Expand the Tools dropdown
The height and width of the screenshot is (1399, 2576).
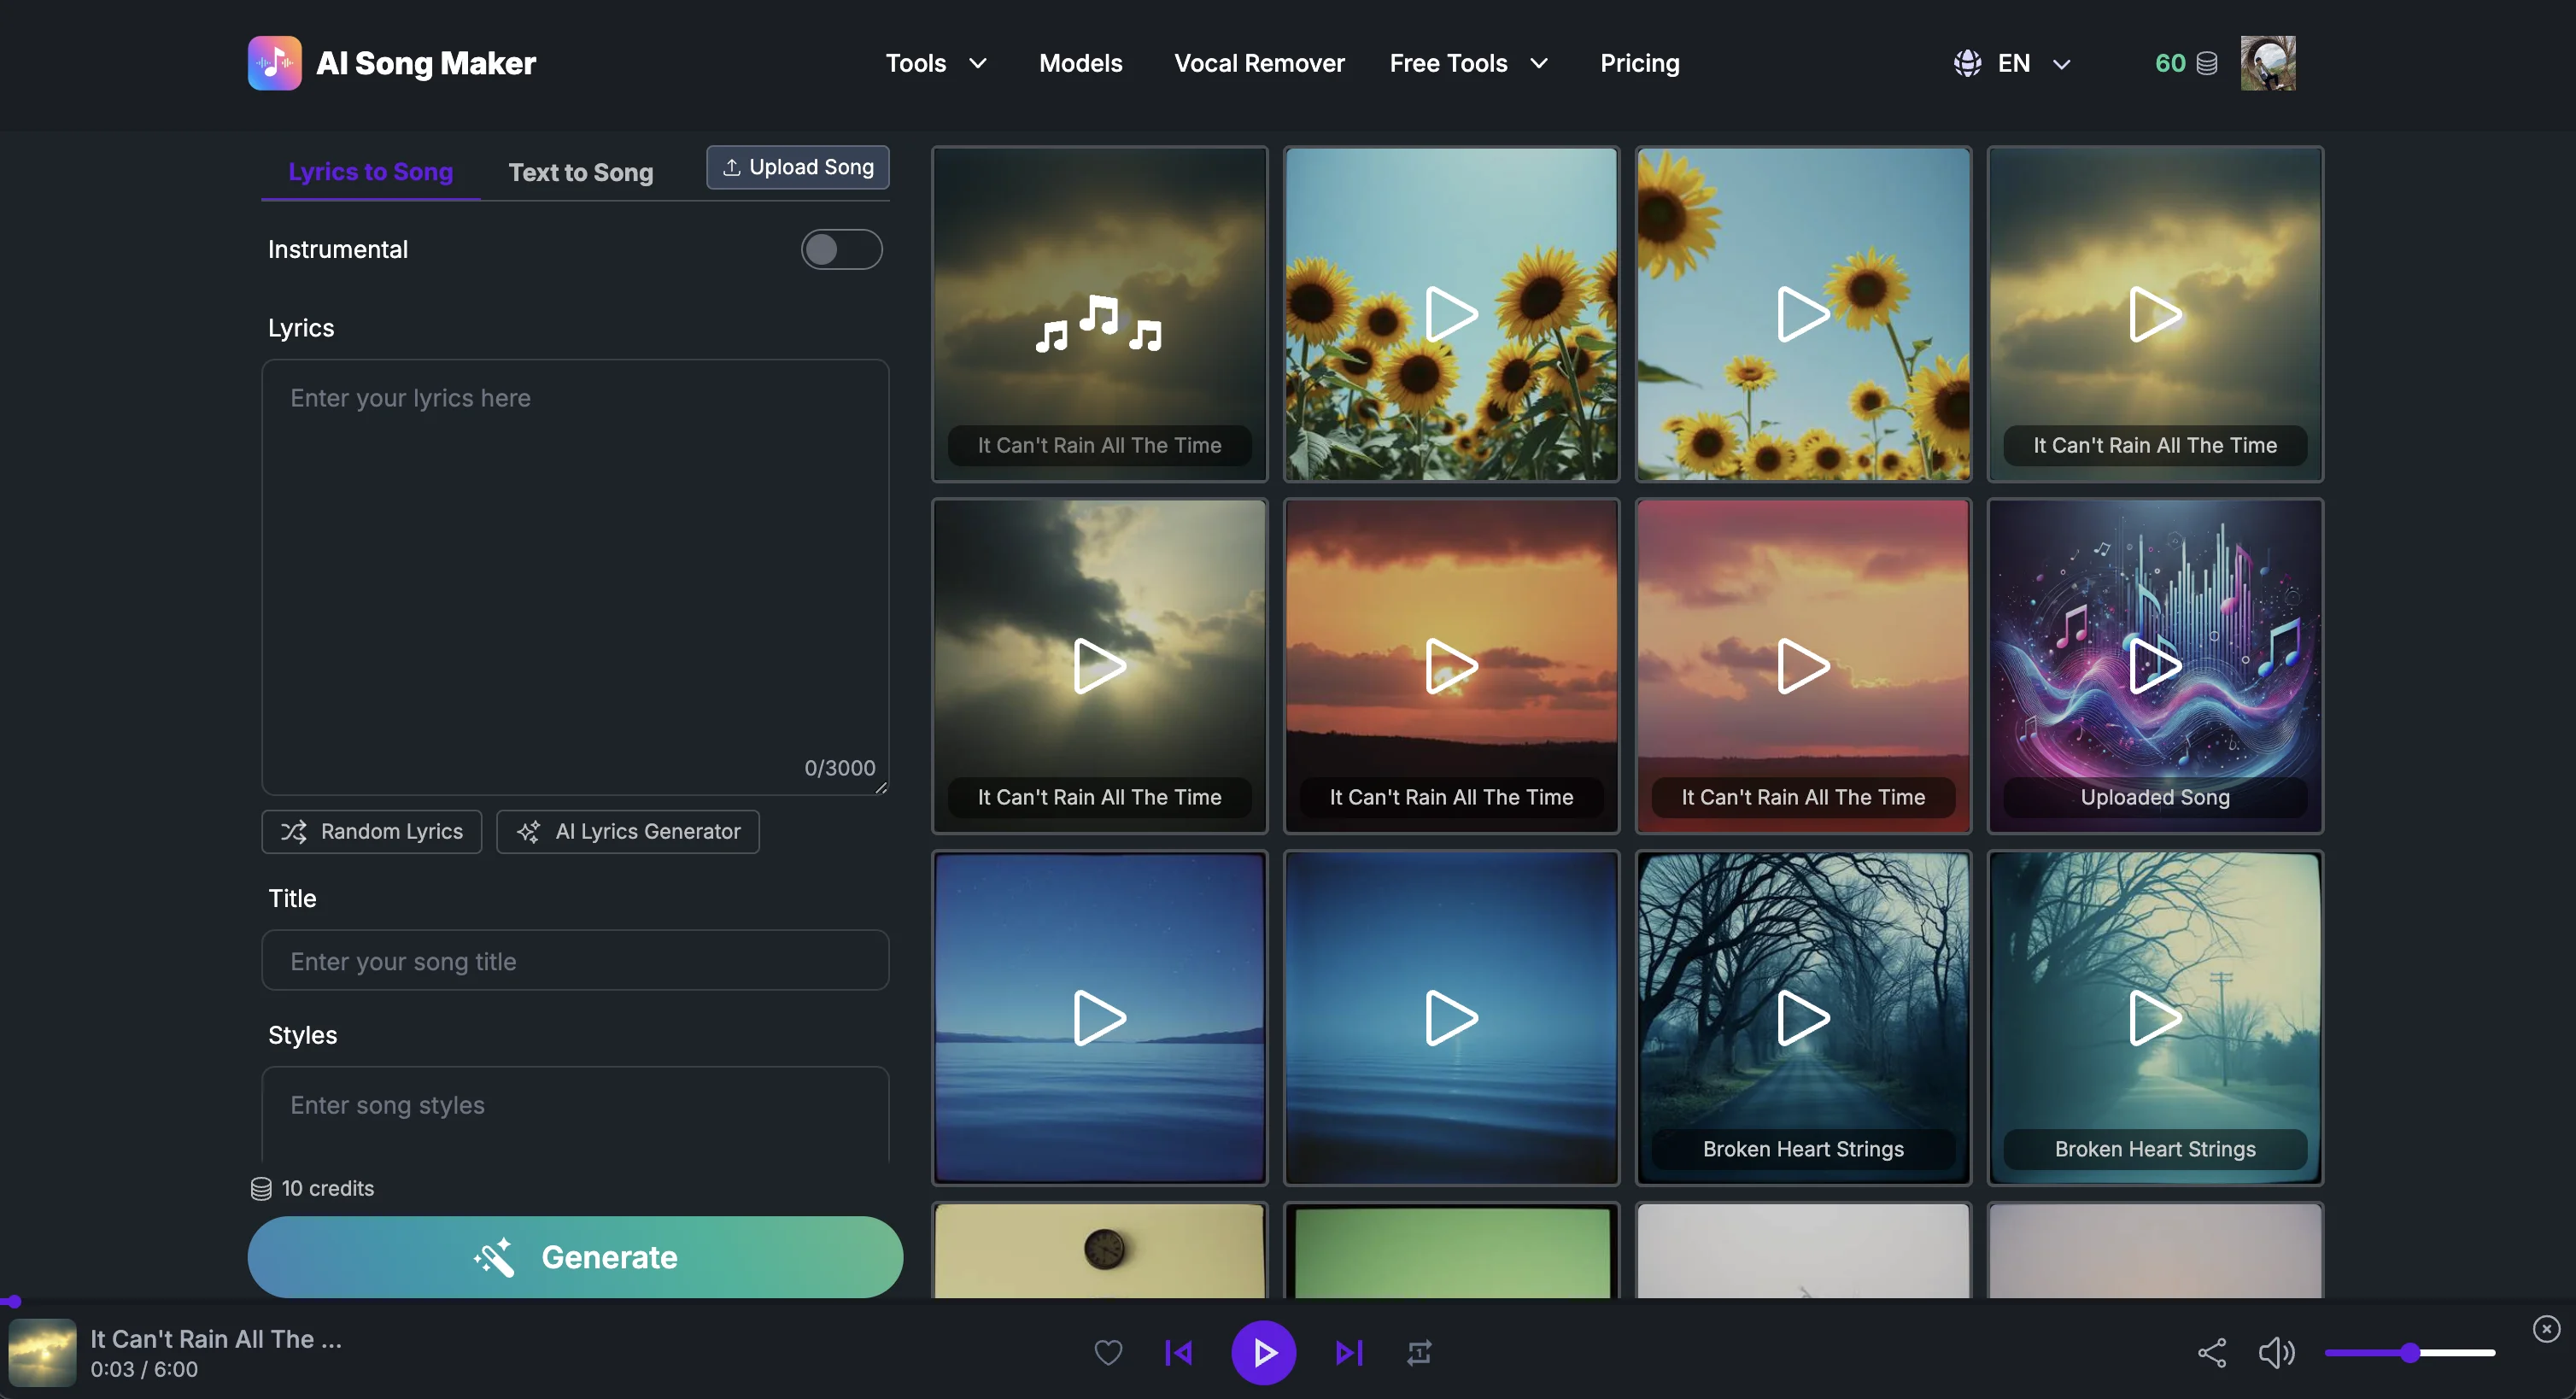click(x=936, y=63)
